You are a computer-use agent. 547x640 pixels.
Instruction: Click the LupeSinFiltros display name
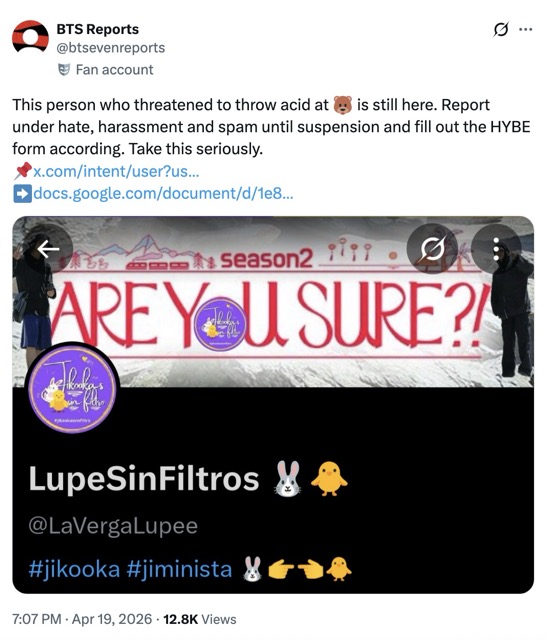tap(144, 478)
